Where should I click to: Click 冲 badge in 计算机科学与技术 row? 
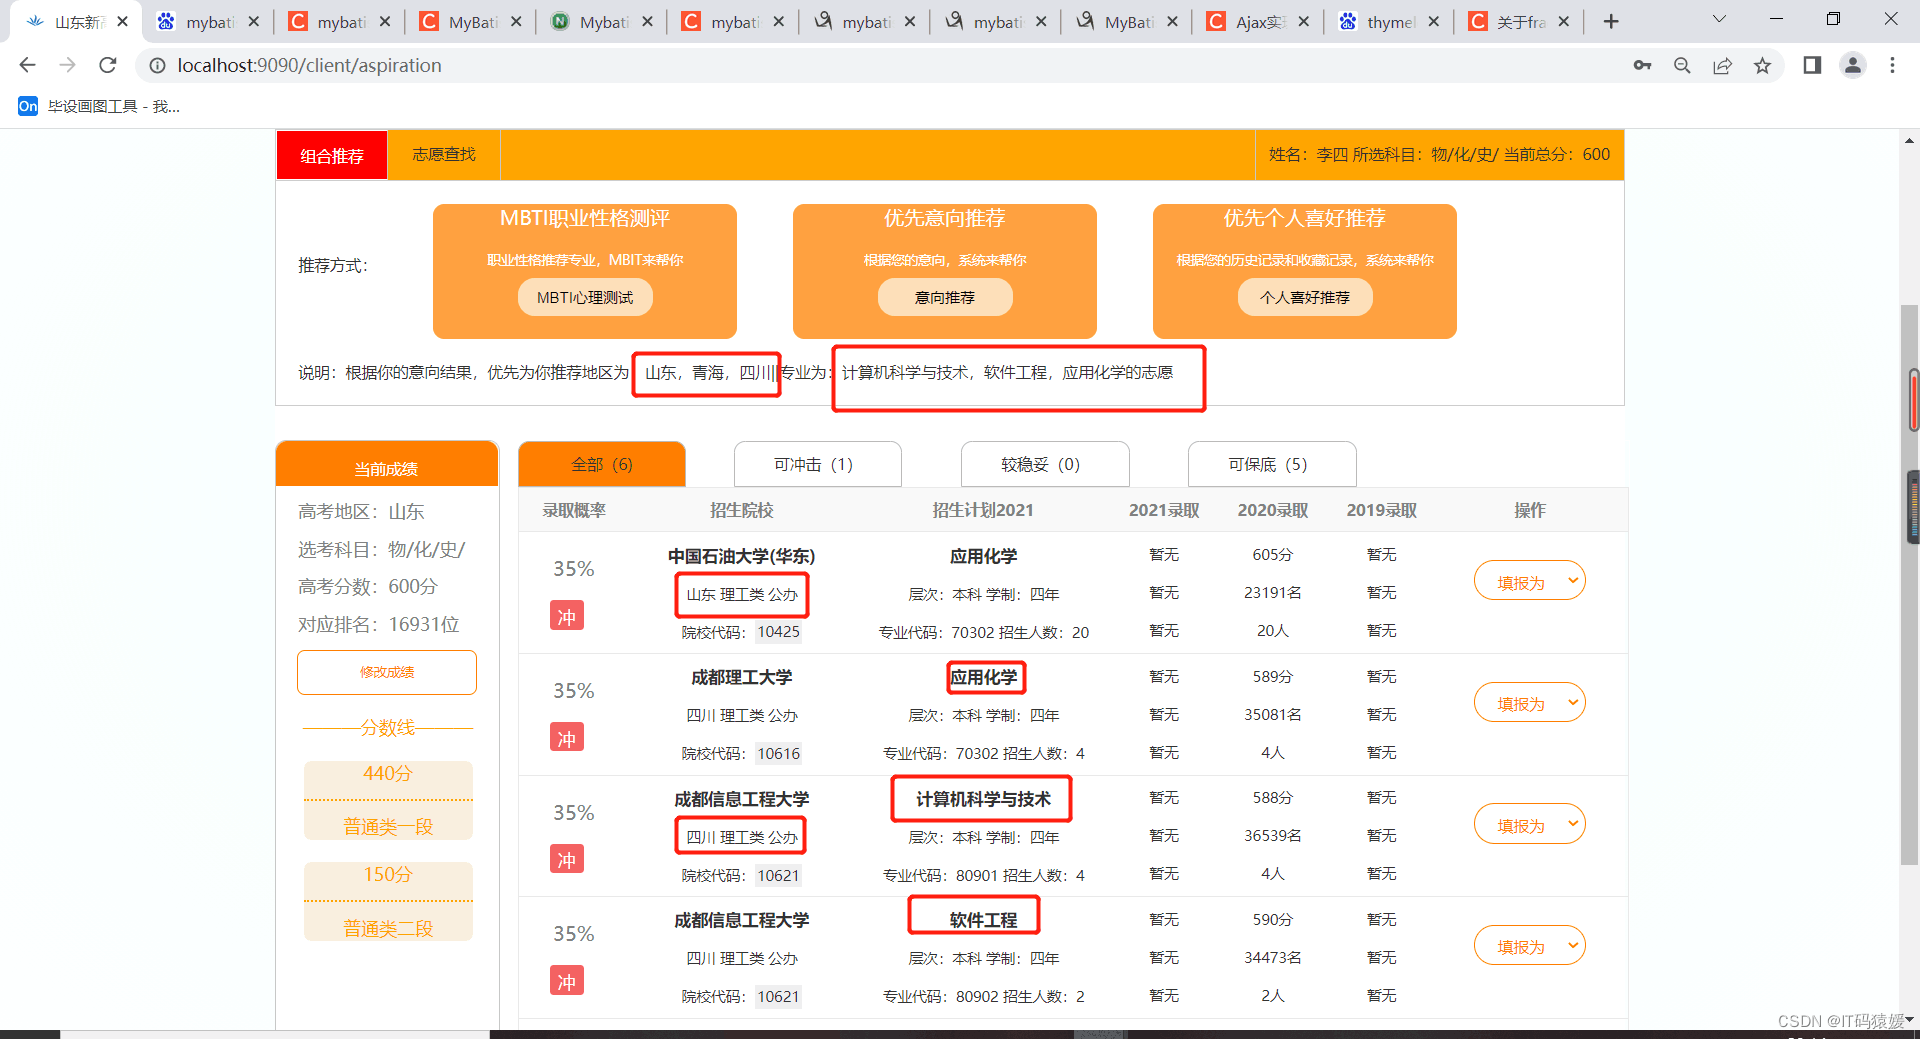(567, 859)
